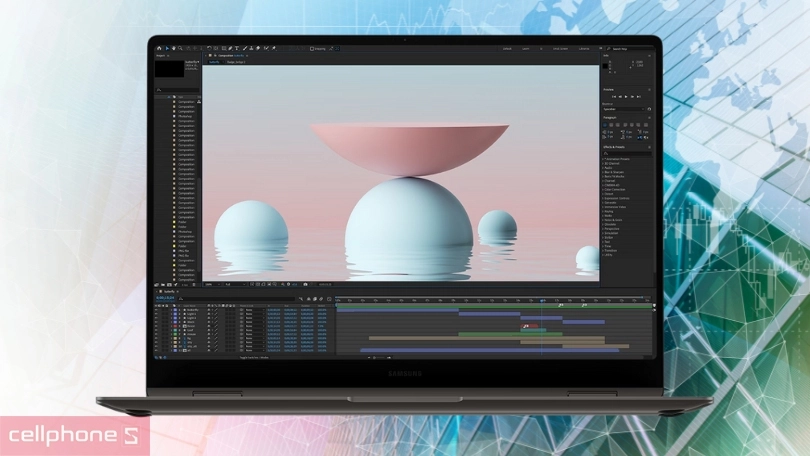Hide the butterfly layer with its eye icon
Image resolution: width=810 pixels, height=456 pixels.
157,310
